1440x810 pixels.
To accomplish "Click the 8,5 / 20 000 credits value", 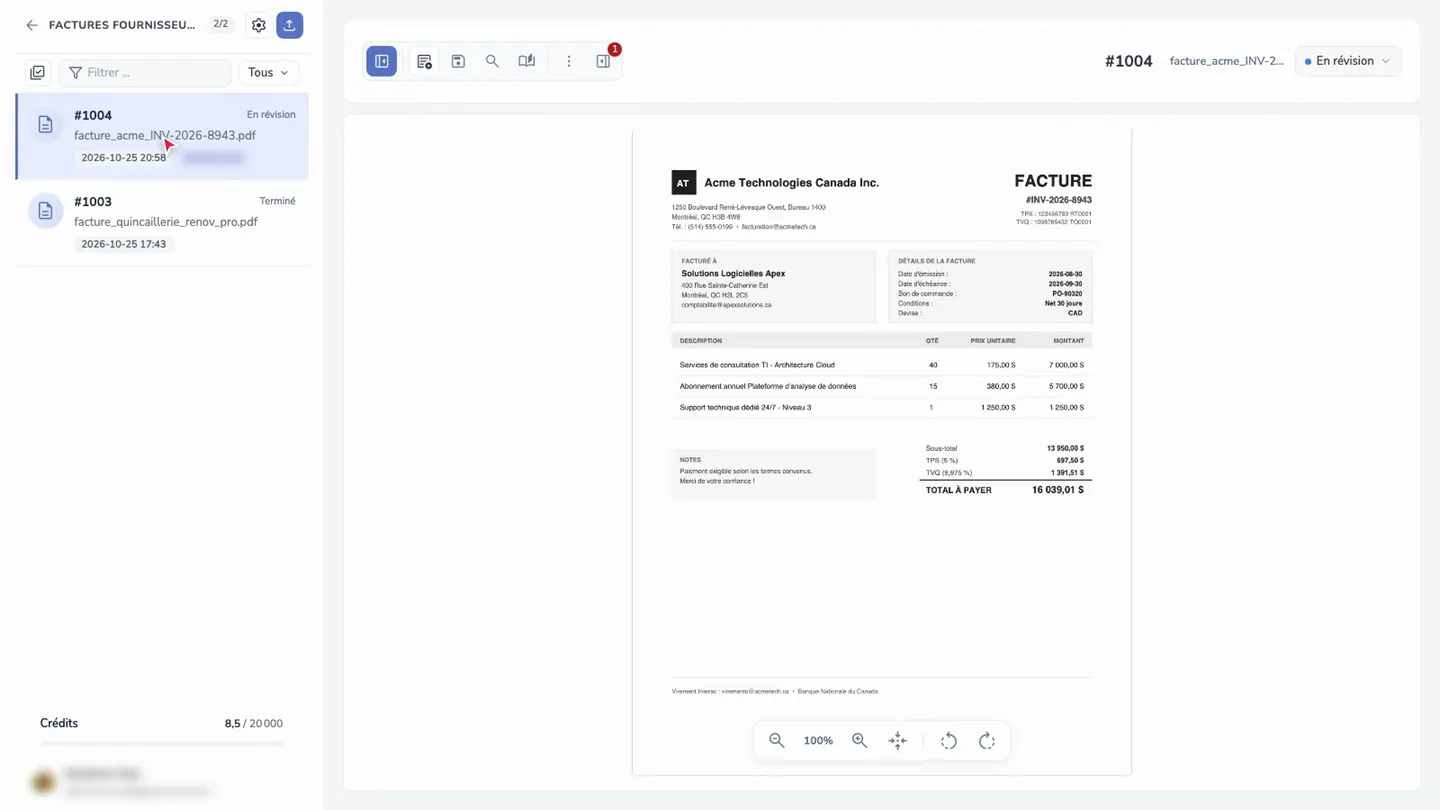I will pos(254,723).
